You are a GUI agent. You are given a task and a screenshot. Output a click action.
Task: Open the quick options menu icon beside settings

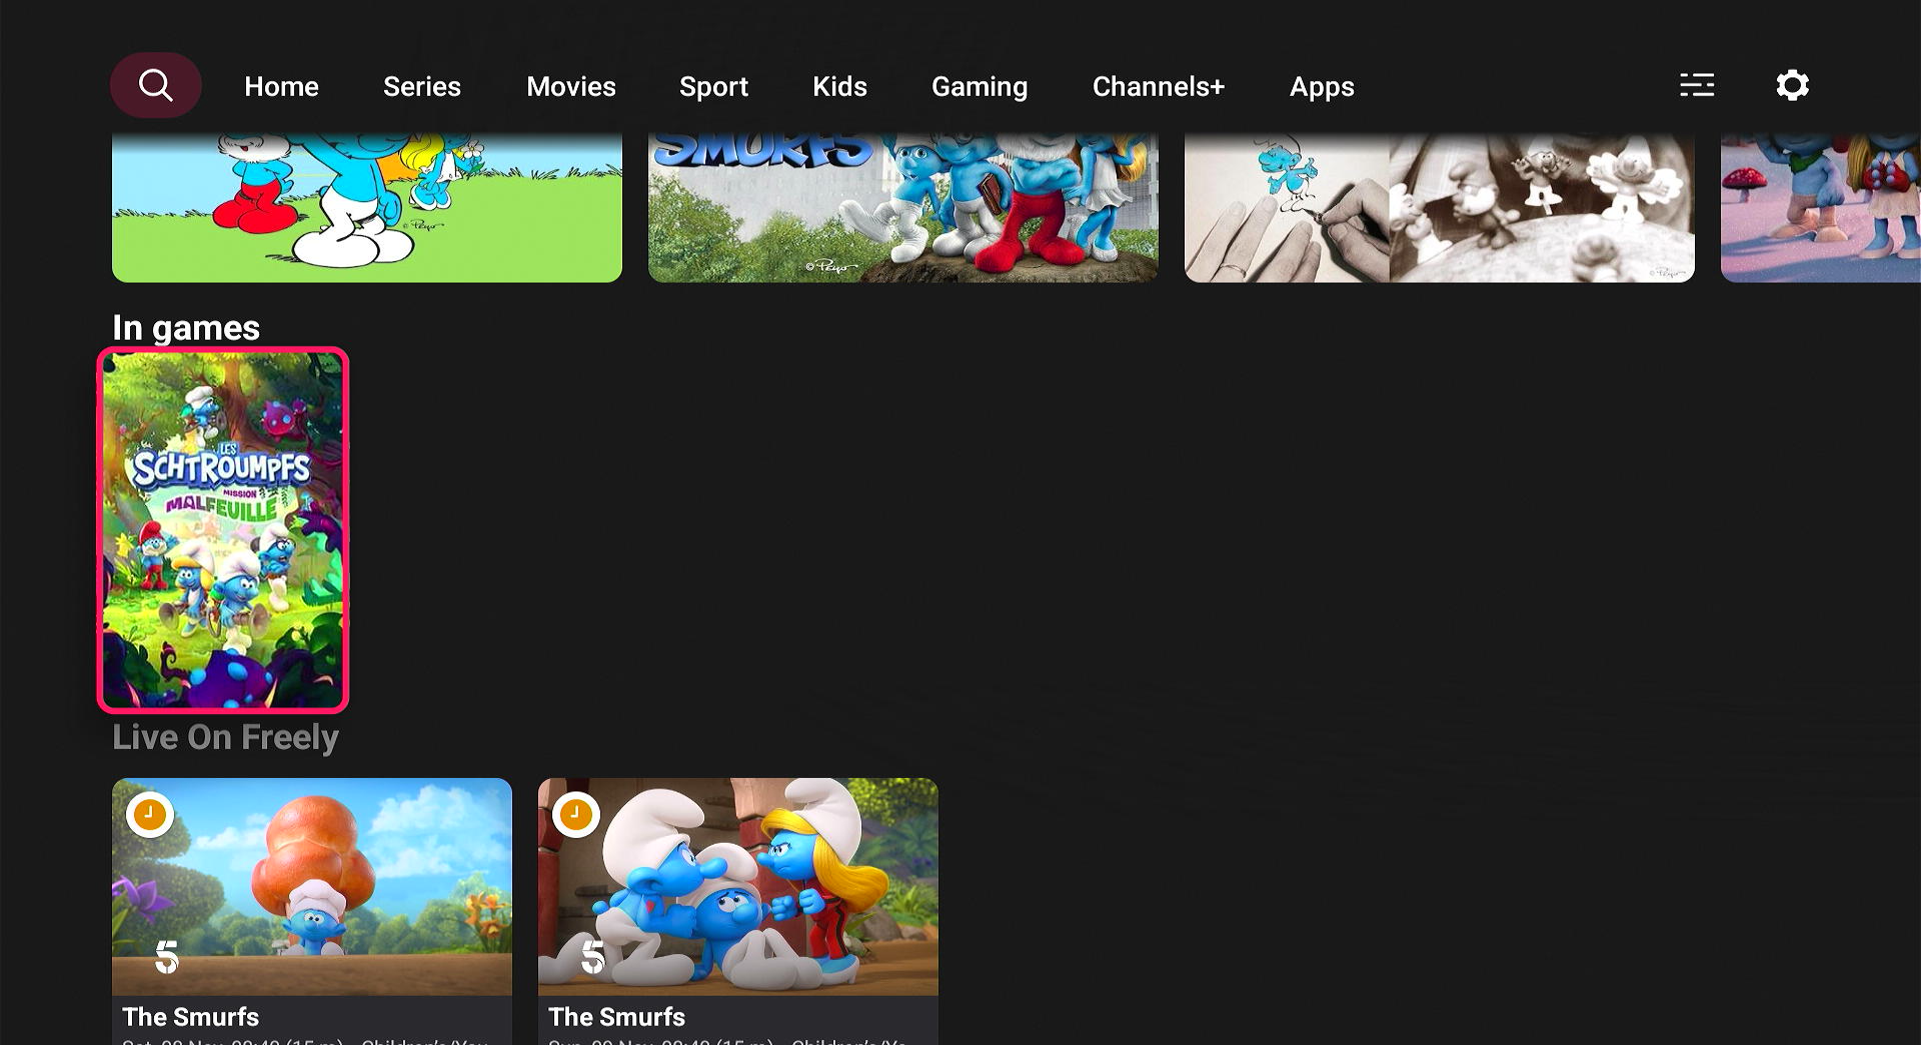tap(1697, 85)
